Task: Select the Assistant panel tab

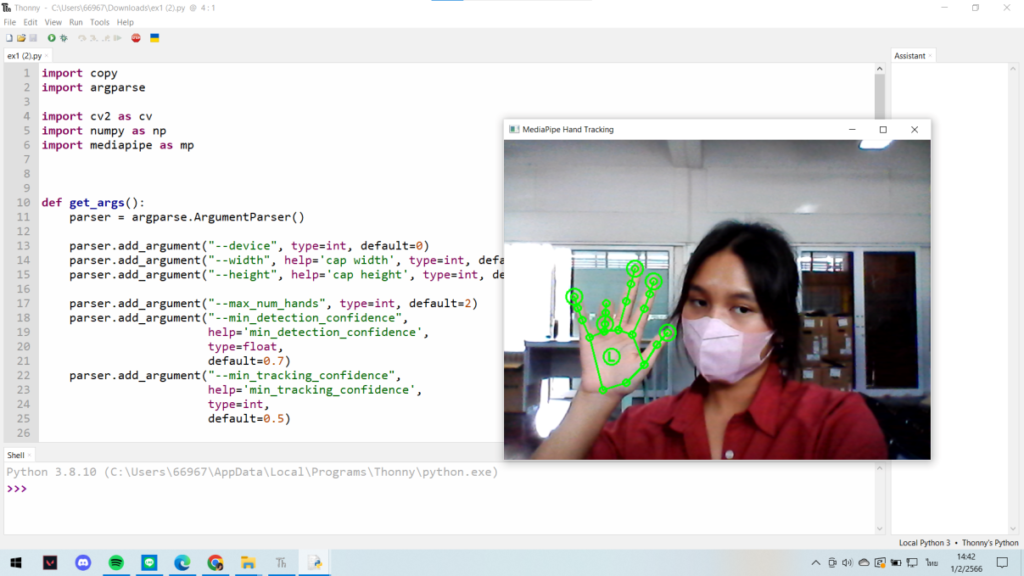Action: coord(910,56)
